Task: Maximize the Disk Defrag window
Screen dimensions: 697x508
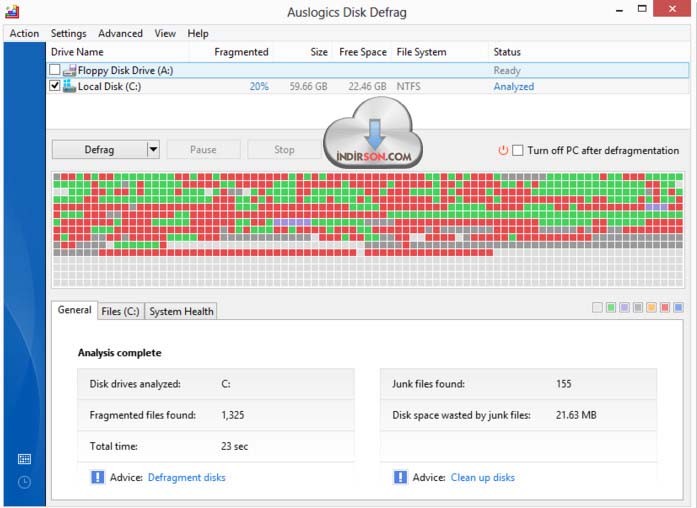Action: coord(642,8)
